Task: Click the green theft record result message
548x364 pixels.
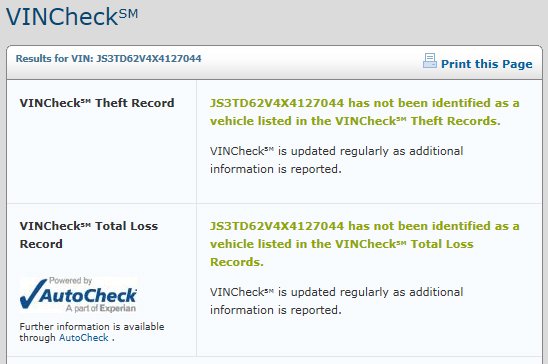Action: pos(365,112)
